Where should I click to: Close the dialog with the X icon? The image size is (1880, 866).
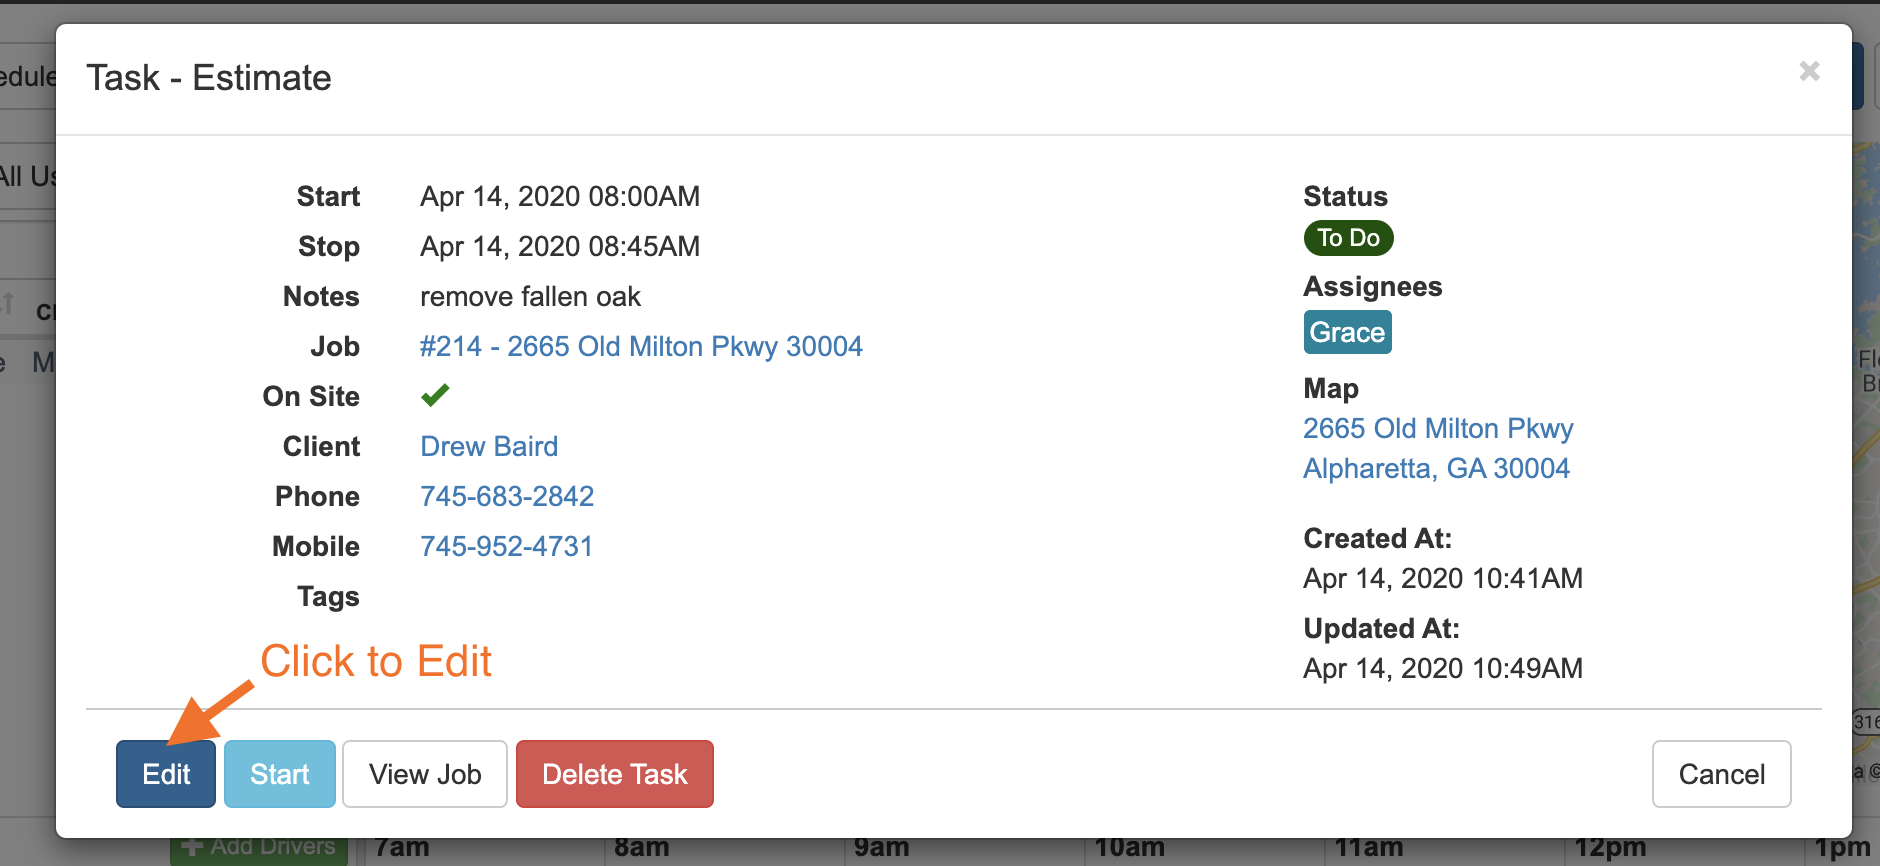[1809, 71]
